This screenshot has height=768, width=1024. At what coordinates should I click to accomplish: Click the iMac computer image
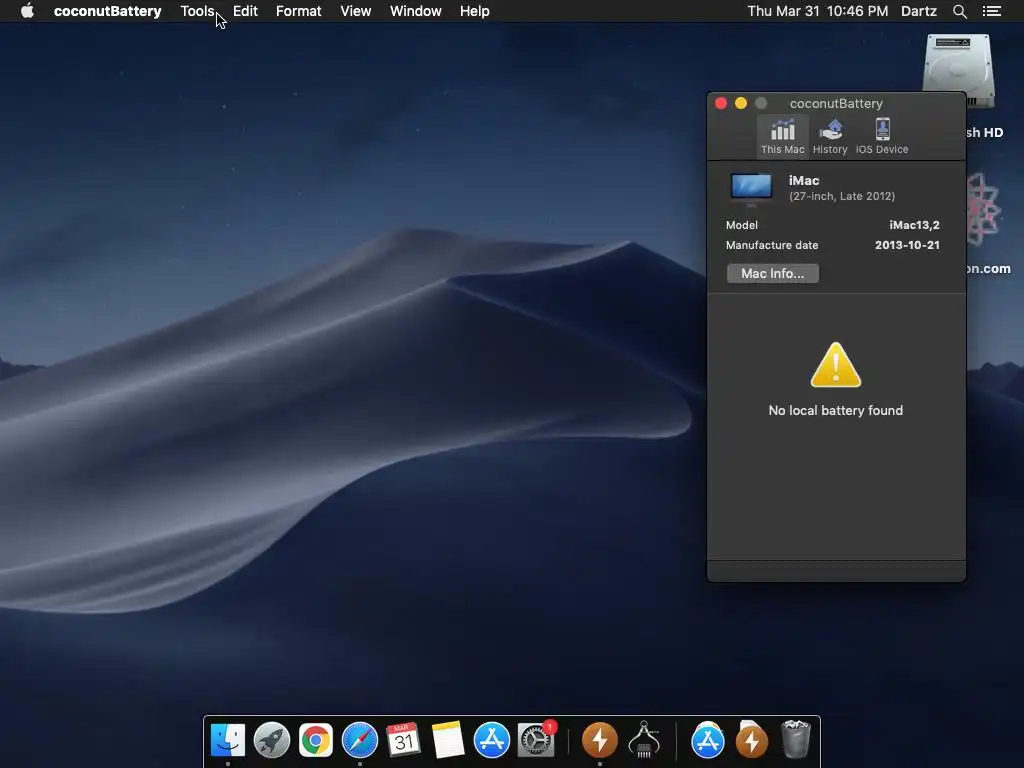751,189
